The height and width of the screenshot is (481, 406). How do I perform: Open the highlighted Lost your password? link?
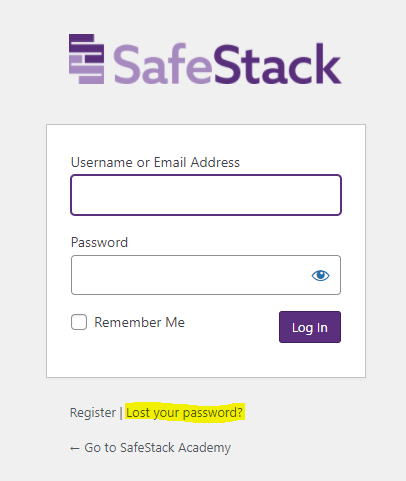coord(184,413)
